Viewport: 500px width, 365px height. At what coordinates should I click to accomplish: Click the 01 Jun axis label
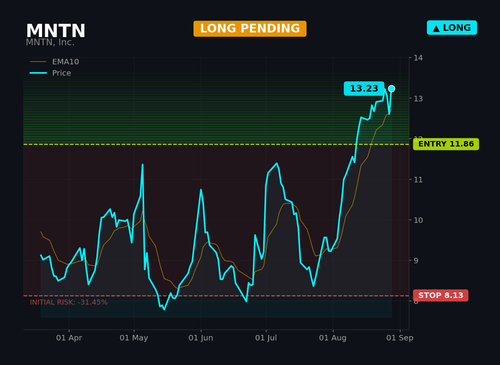click(x=201, y=338)
